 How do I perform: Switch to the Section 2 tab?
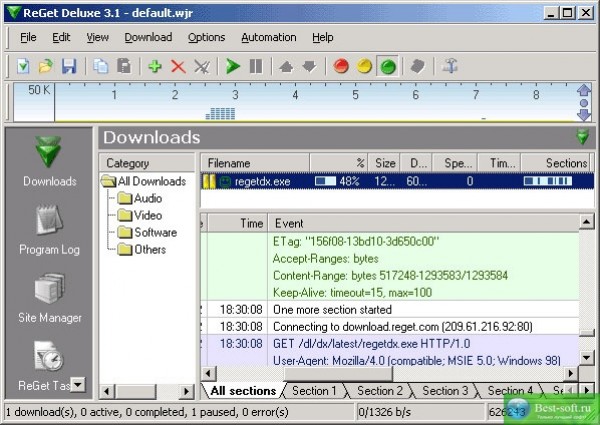[x=380, y=391]
